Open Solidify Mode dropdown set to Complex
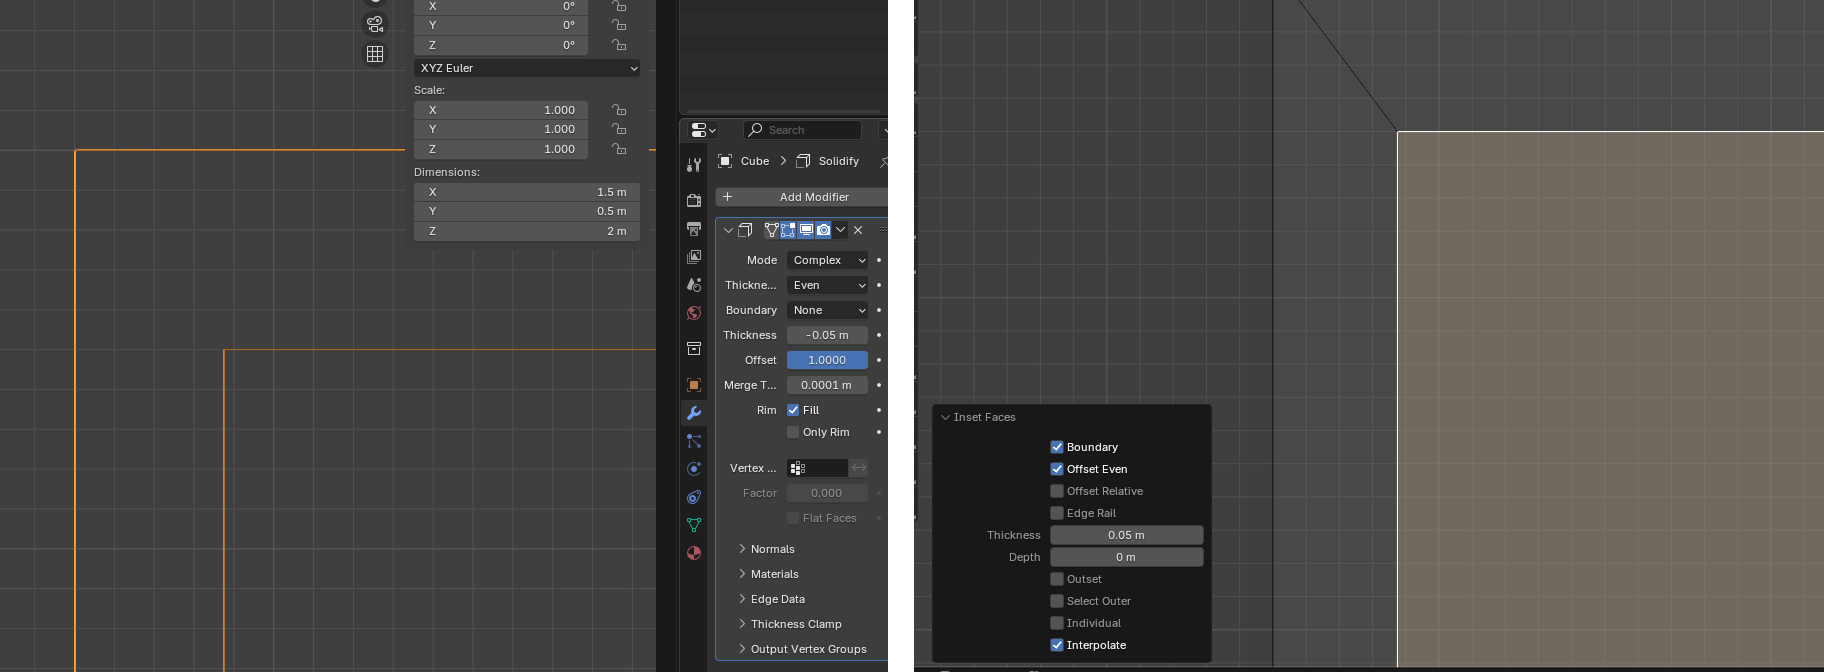 (x=827, y=260)
